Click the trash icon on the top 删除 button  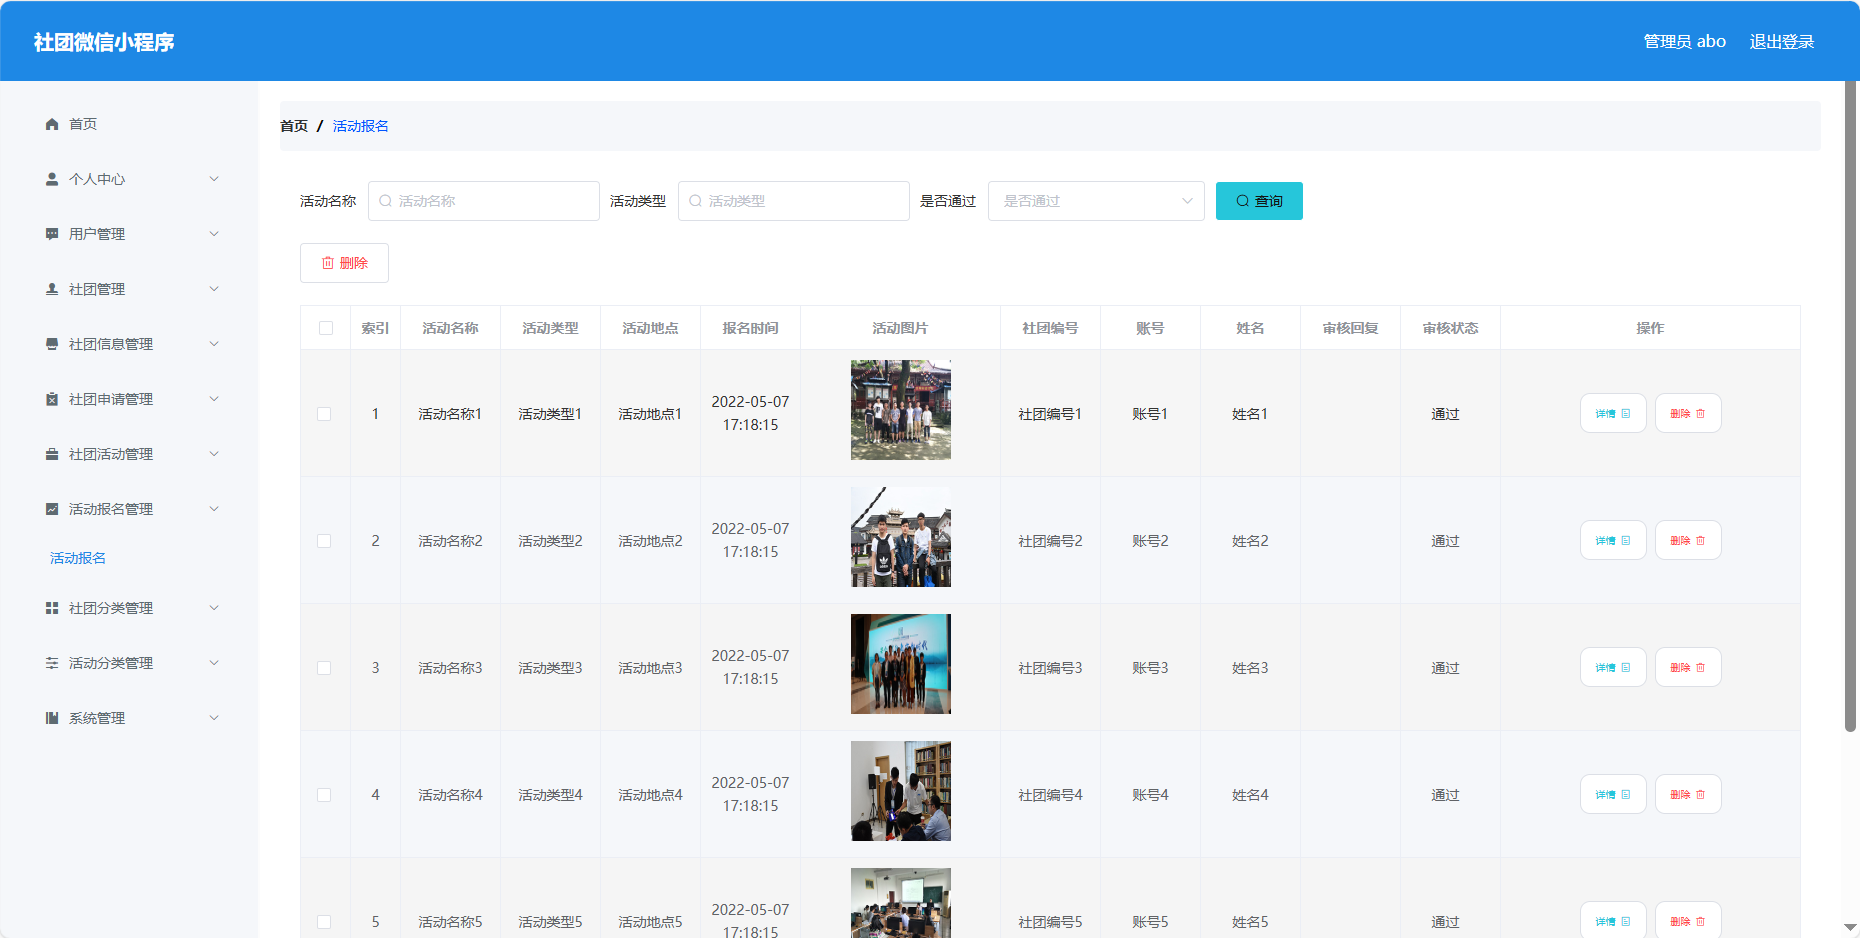coord(328,263)
